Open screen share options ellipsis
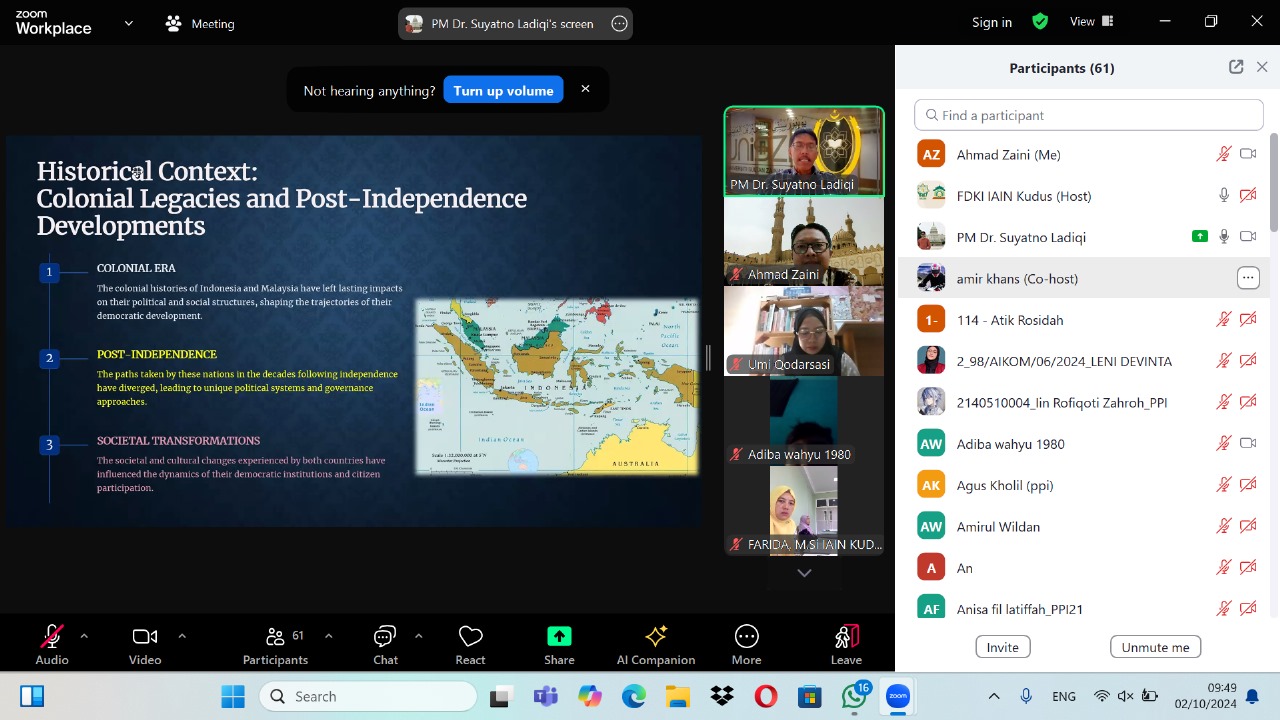Screen dimensions: 1280x720 [619, 23]
